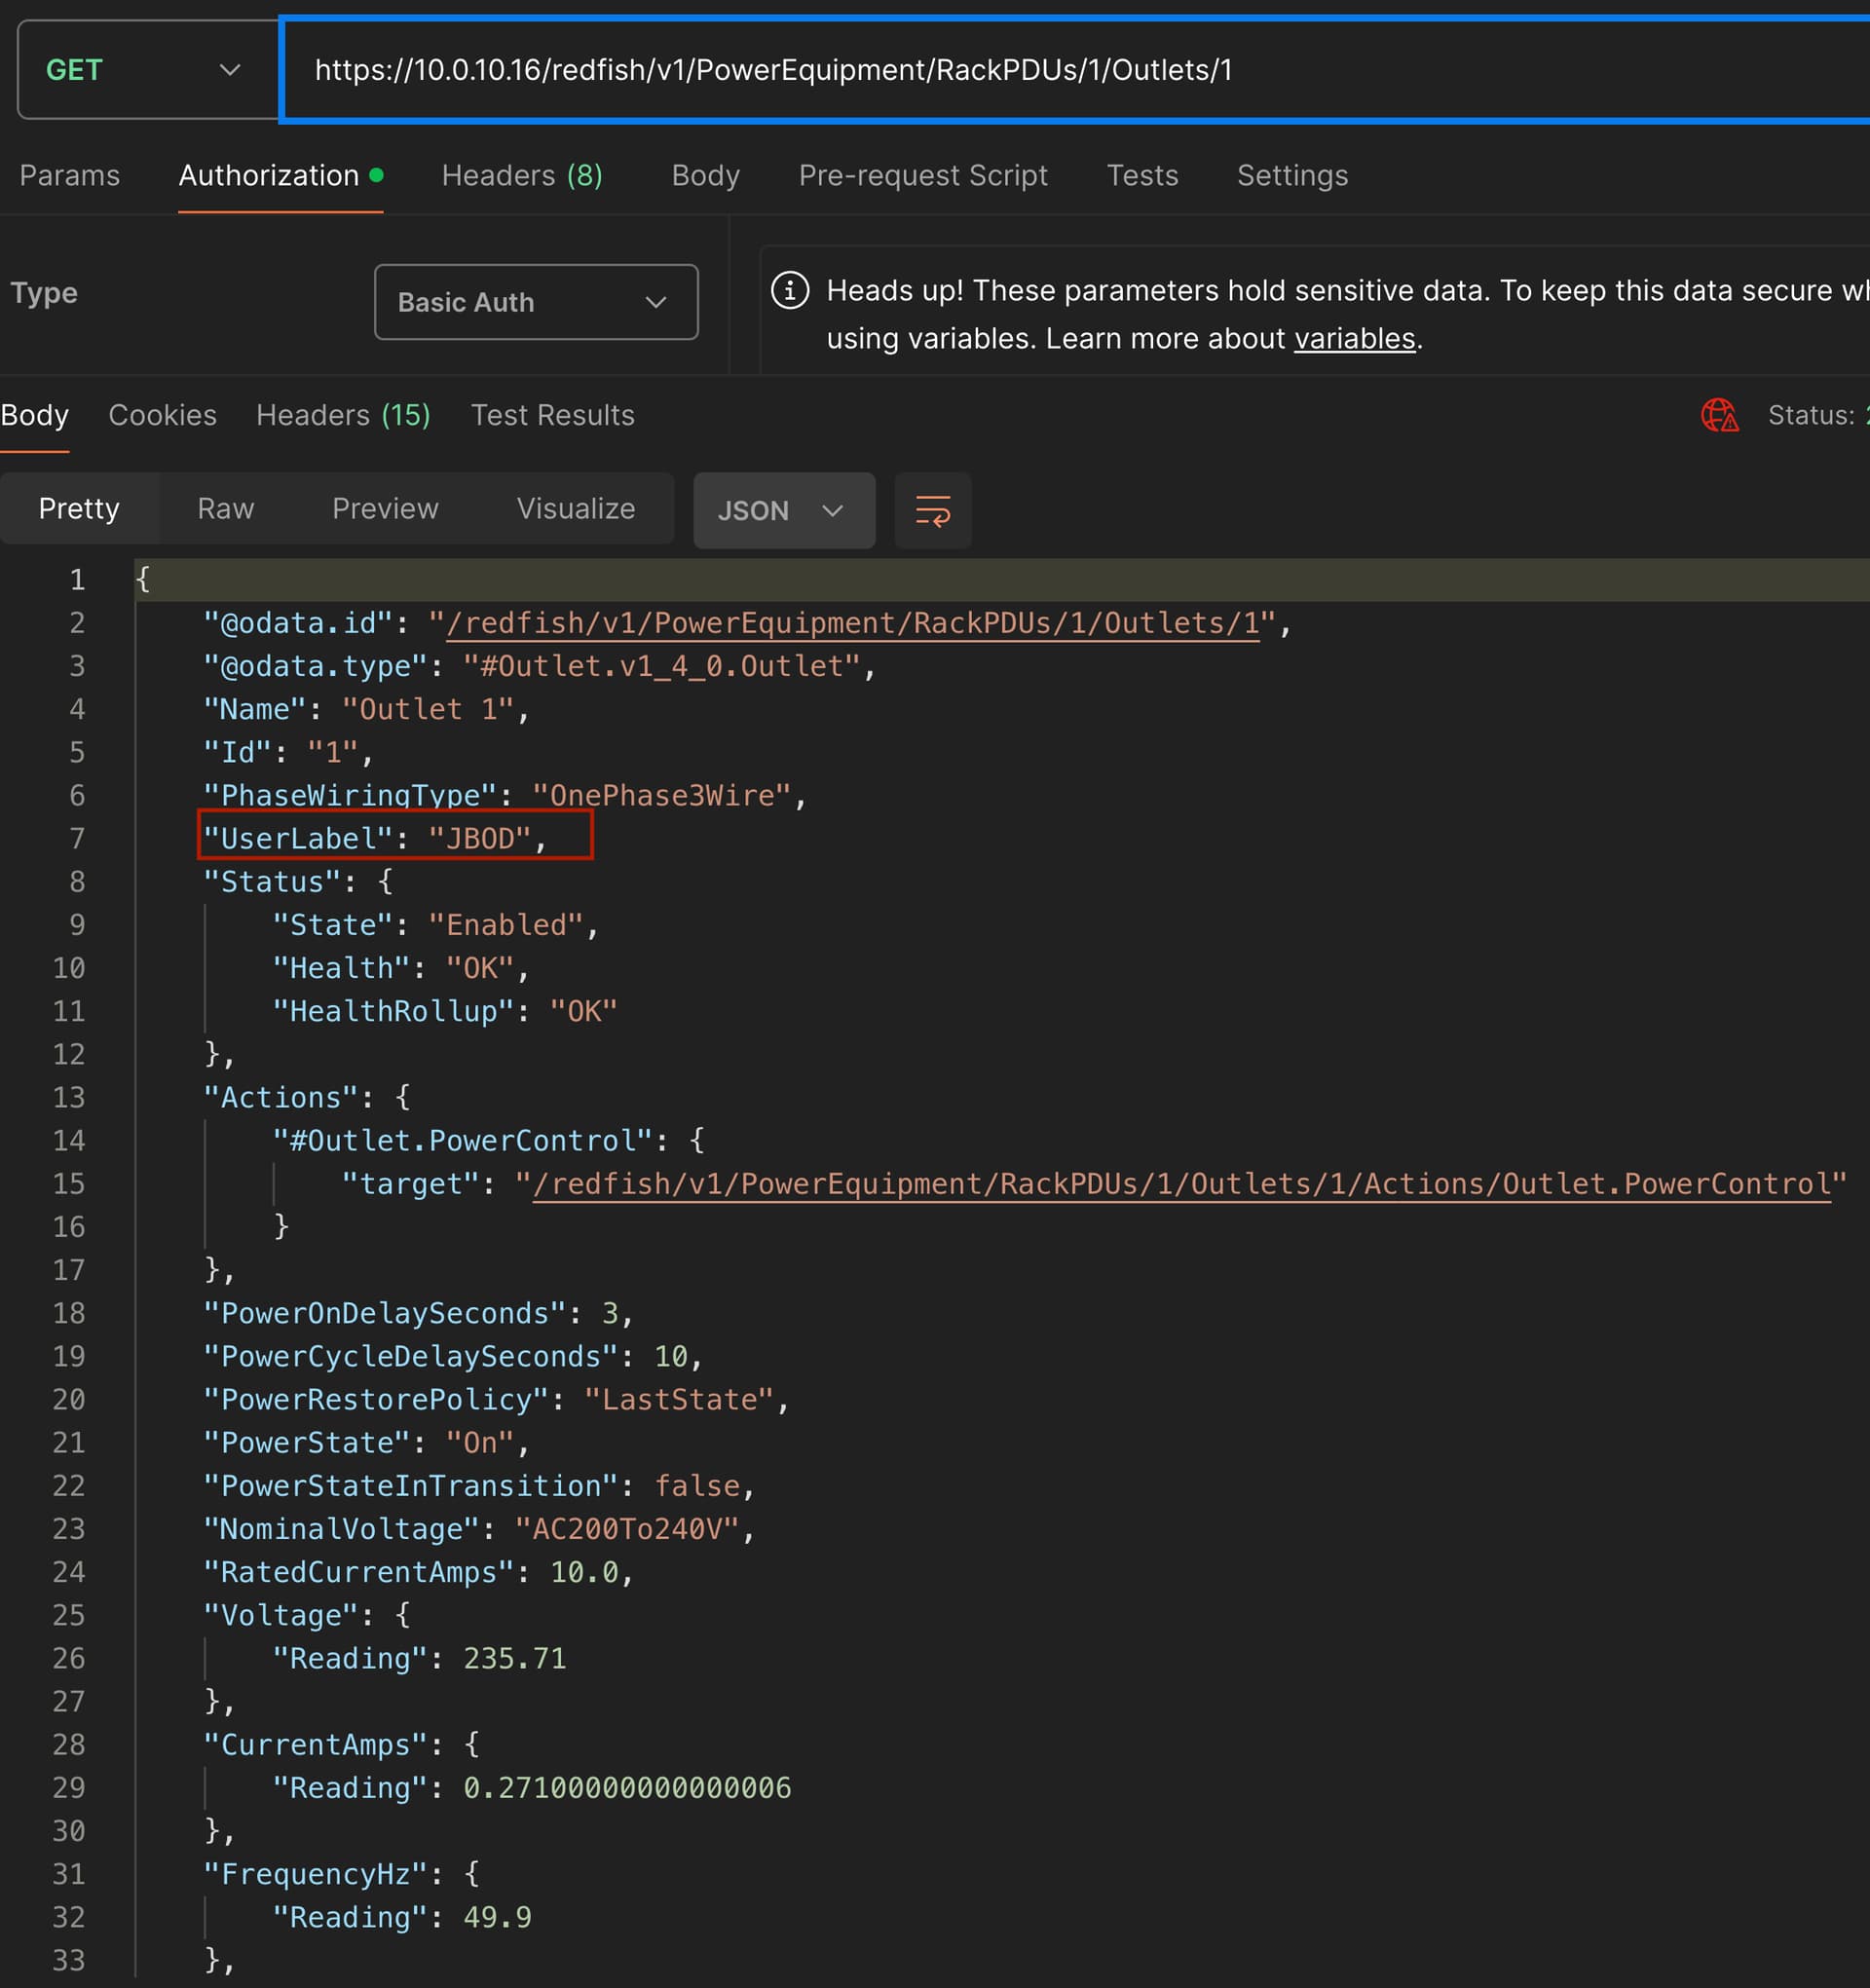Open the Test Results tab
This screenshot has width=1870, height=1988.
(552, 415)
